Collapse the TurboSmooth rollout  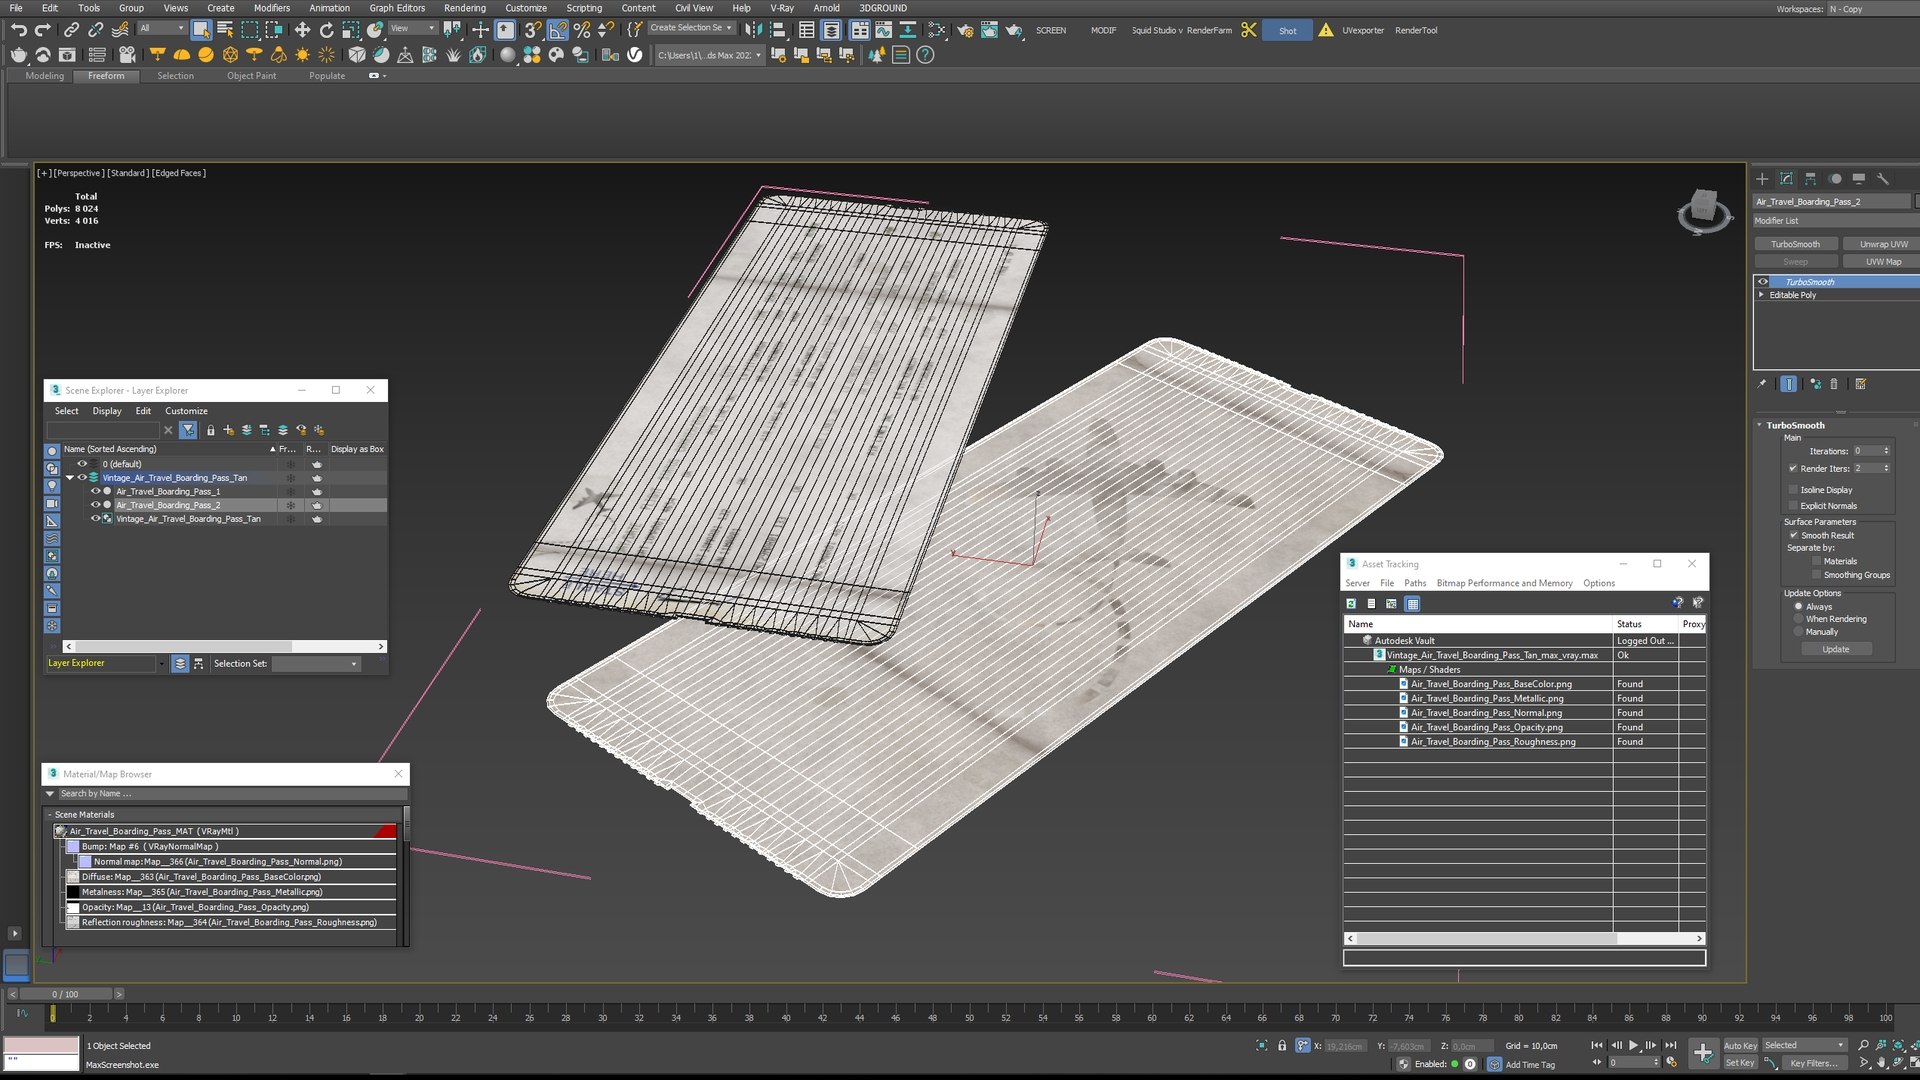[x=1760, y=425]
